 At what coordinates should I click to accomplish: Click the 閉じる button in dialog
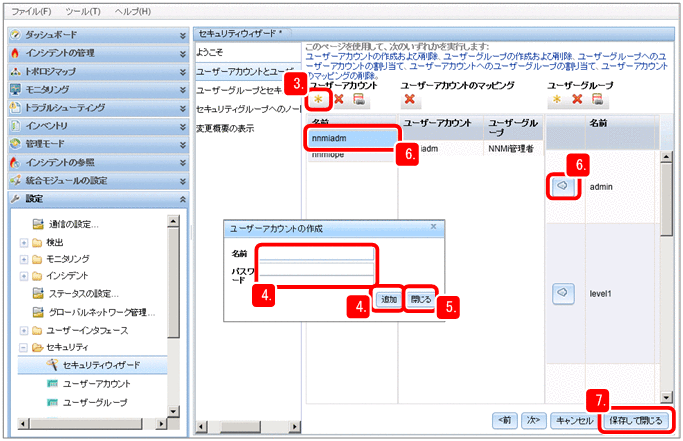421,299
